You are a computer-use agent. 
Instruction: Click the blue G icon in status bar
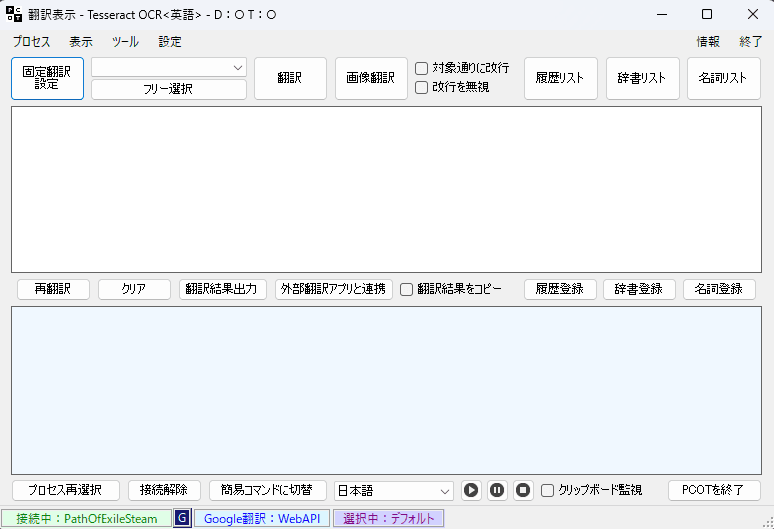(x=182, y=518)
